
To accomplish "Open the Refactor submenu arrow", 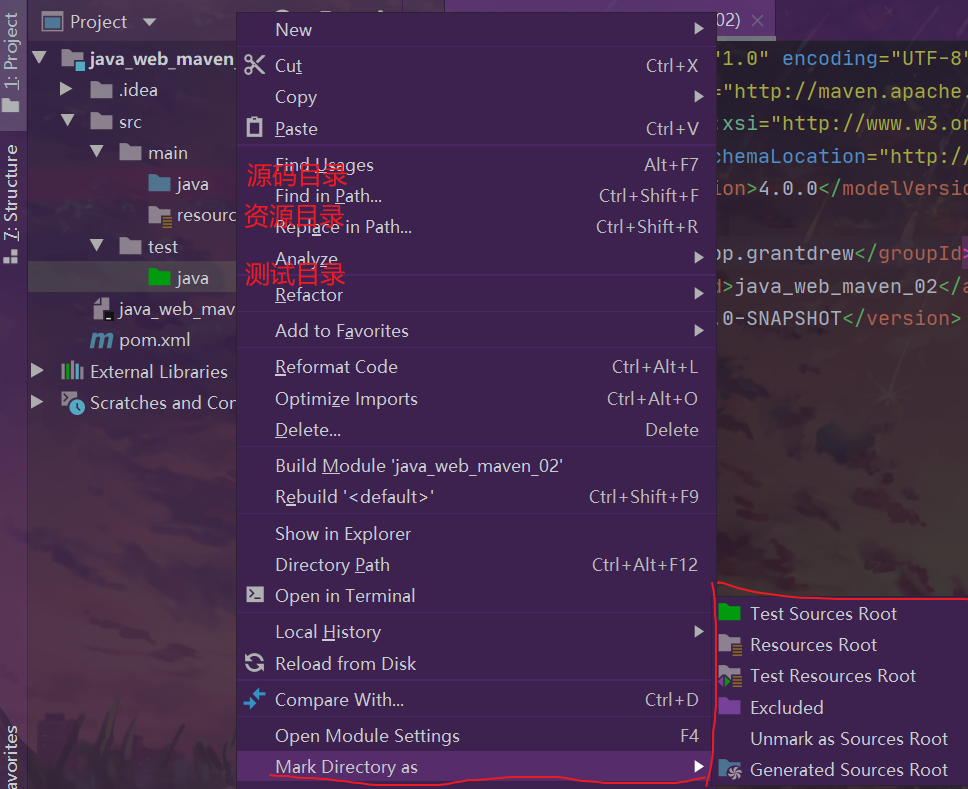I will coord(699,293).
